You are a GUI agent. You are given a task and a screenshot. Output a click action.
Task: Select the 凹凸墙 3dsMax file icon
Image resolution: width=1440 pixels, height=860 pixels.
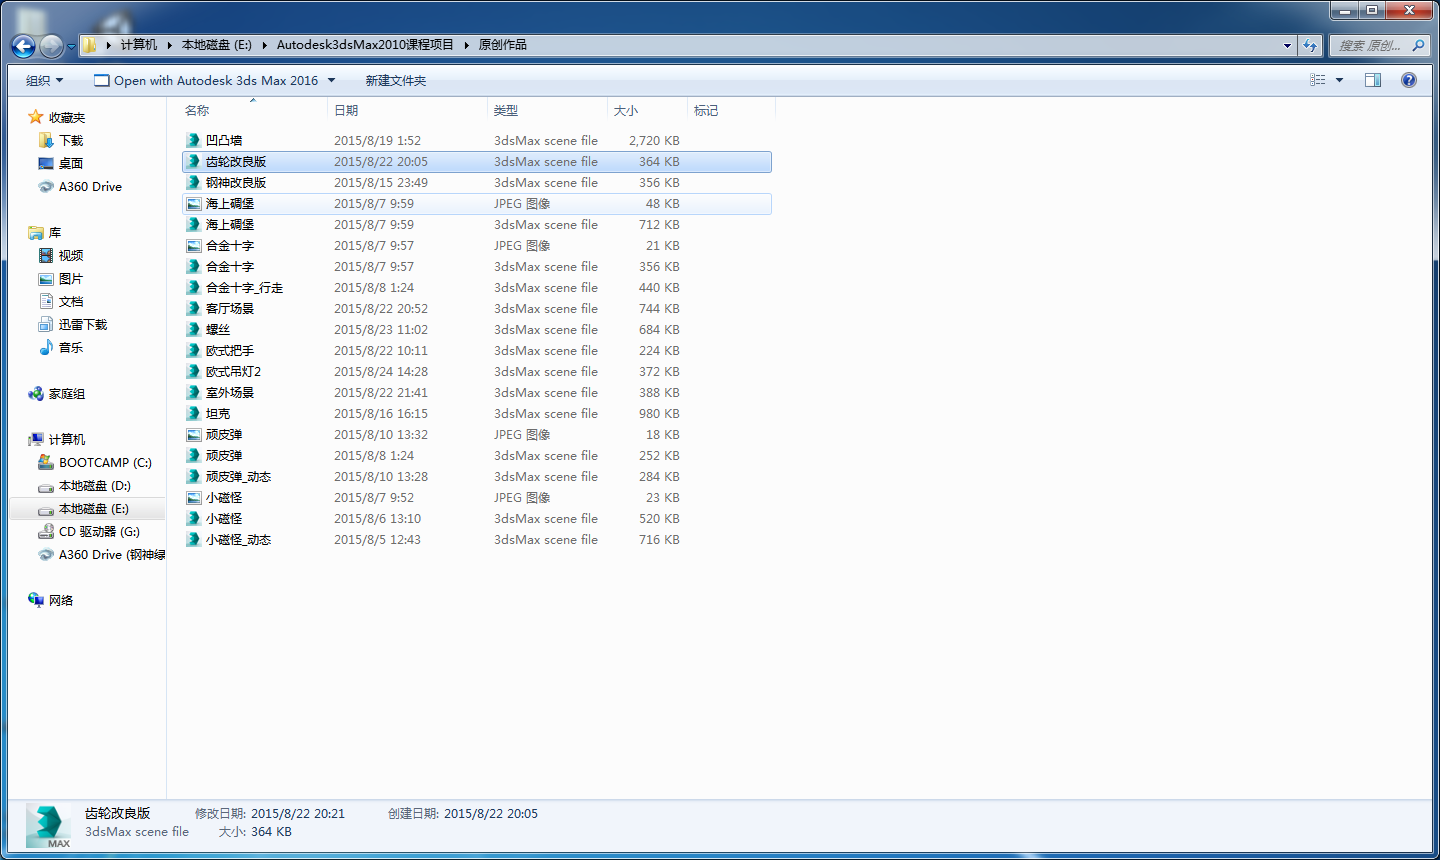tap(193, 140)
